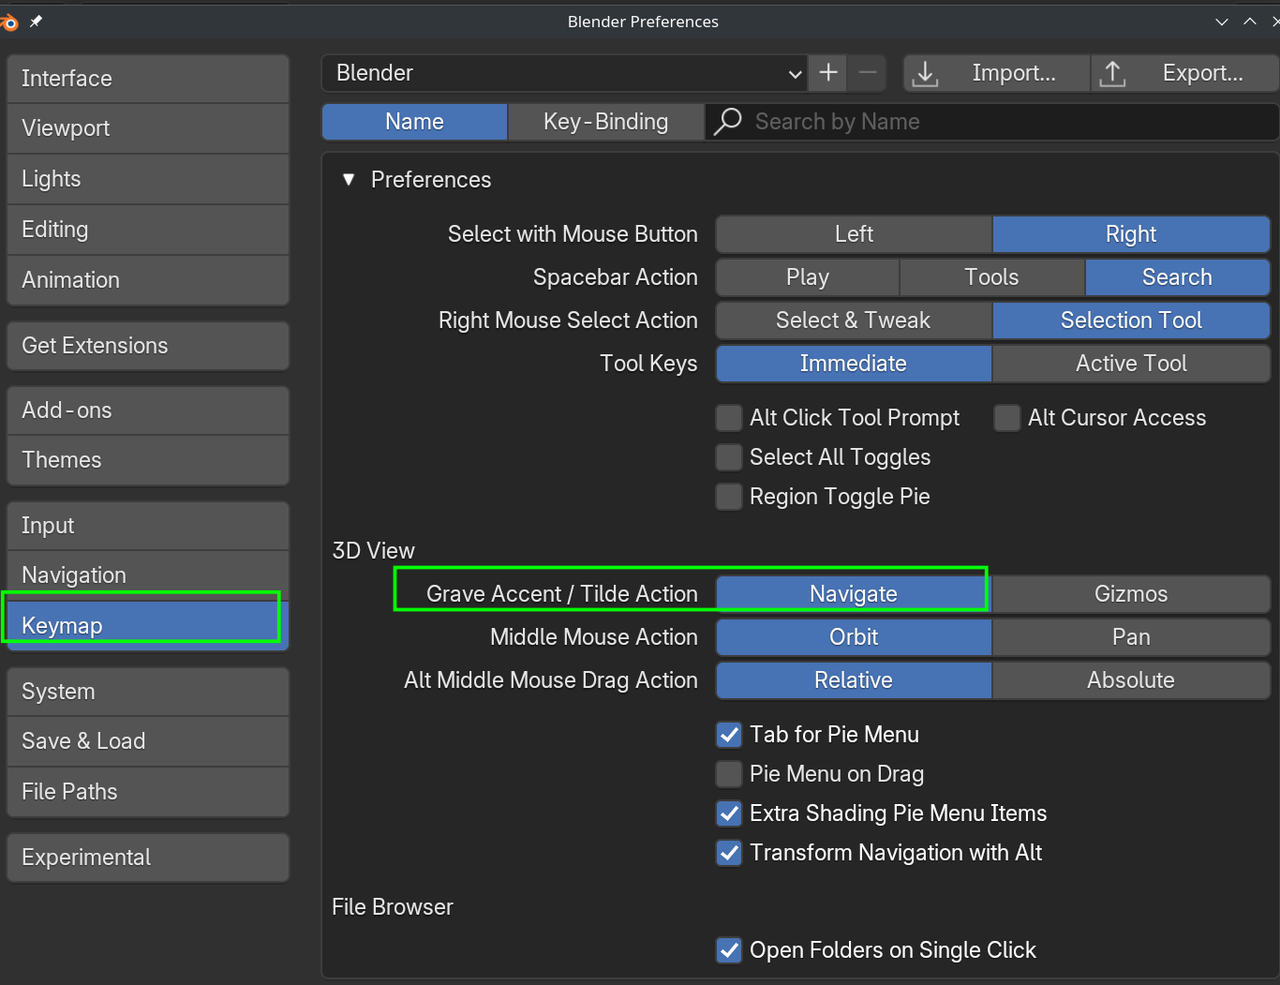Enable Pie Menu on Drag checkbox
This screenshot has width=1280, height=985.
pos(729,774)
